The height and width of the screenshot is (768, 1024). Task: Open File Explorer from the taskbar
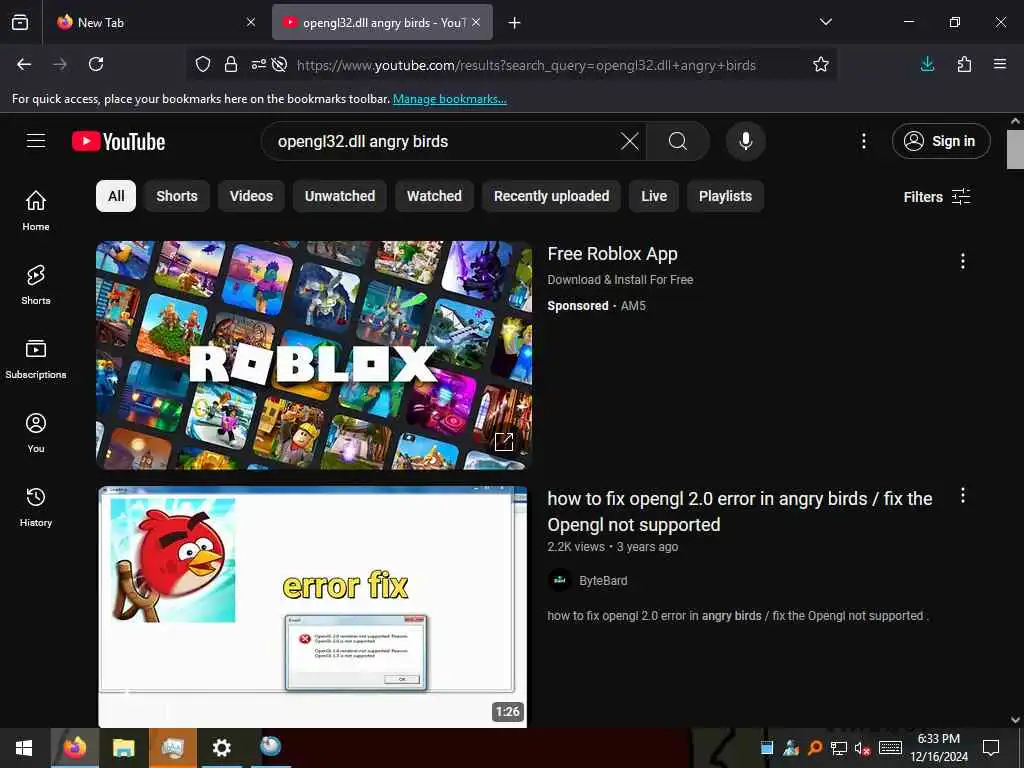tap(123, 748)
